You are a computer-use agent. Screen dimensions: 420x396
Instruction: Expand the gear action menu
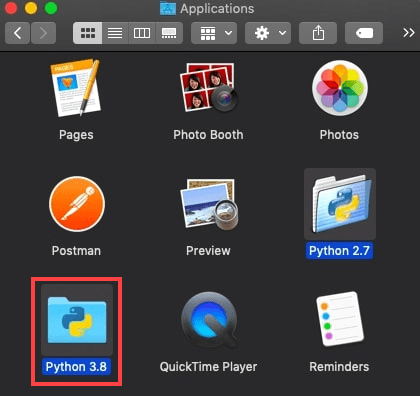tap(268, 33)
